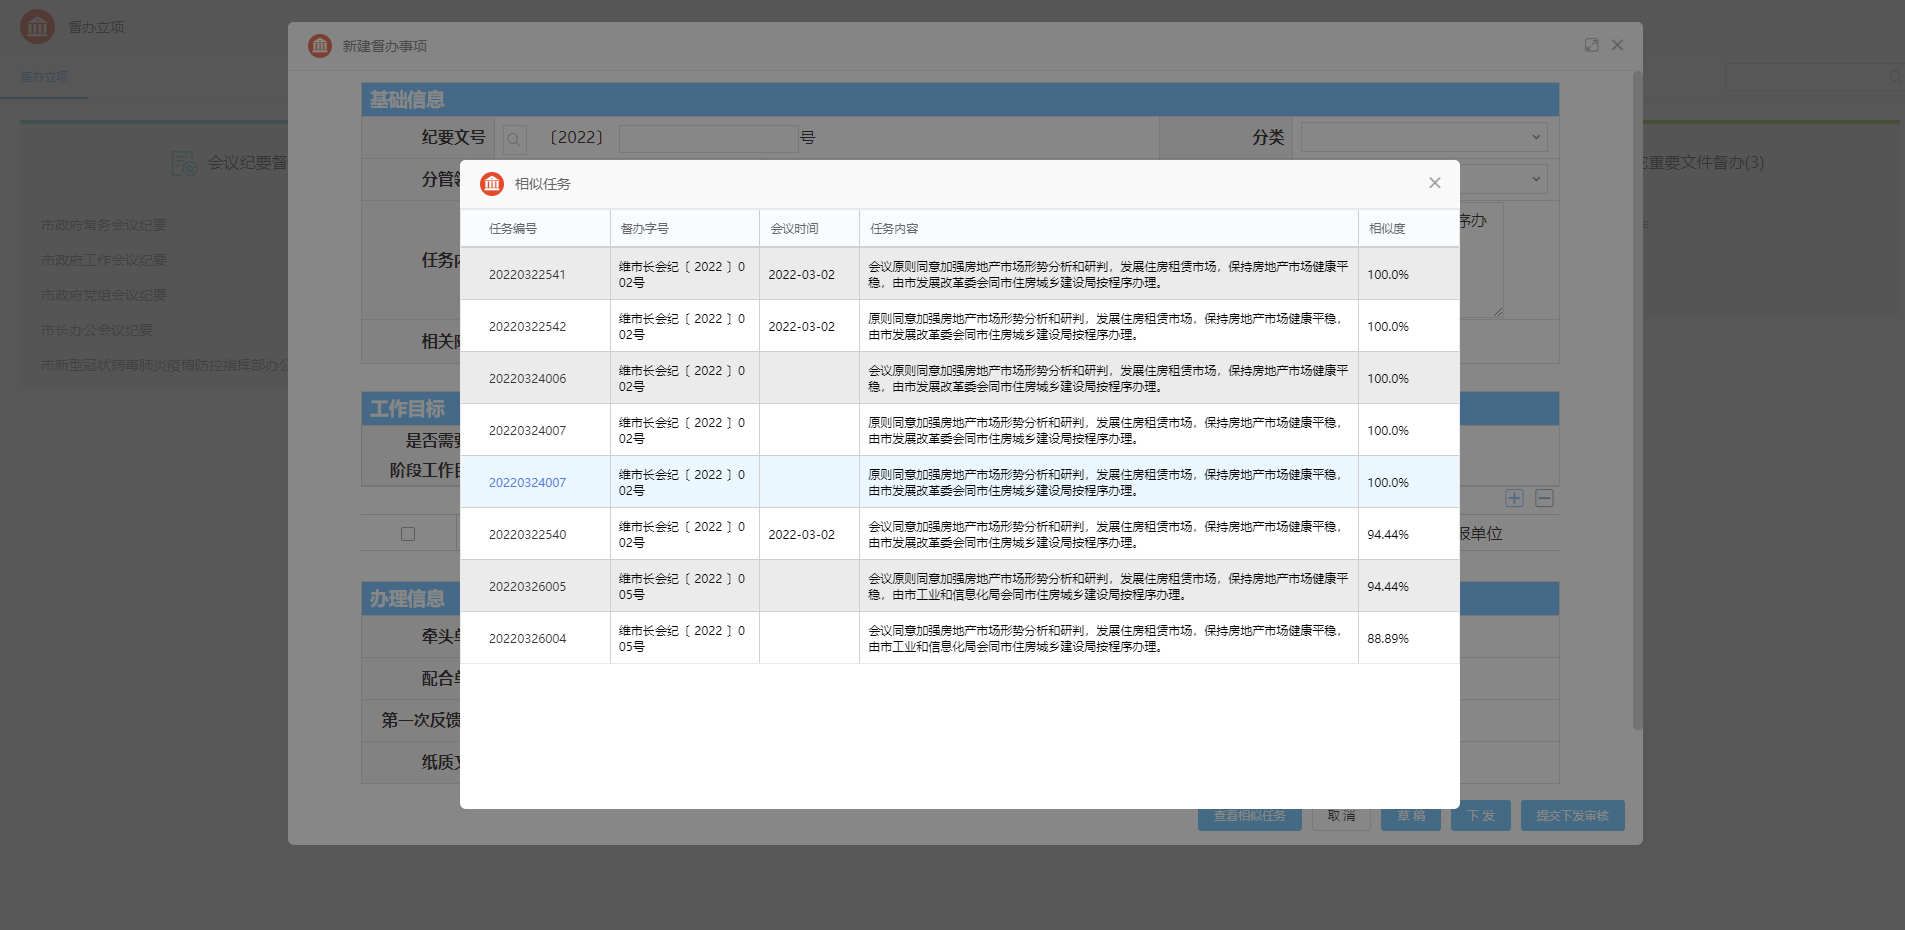Click the 提交下发审核 button
The height and width of the screenshot is (930, 1905).
tap(1573, 816)
